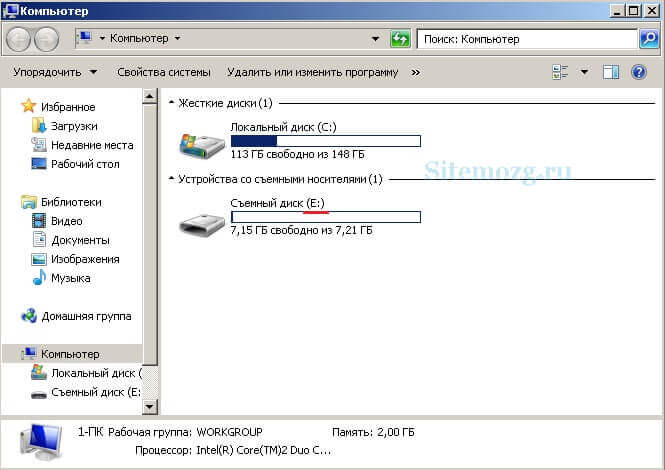Click in the Поиск: Компьютер search field
This screenshot has width=665, height=470.
click(525, 39)
